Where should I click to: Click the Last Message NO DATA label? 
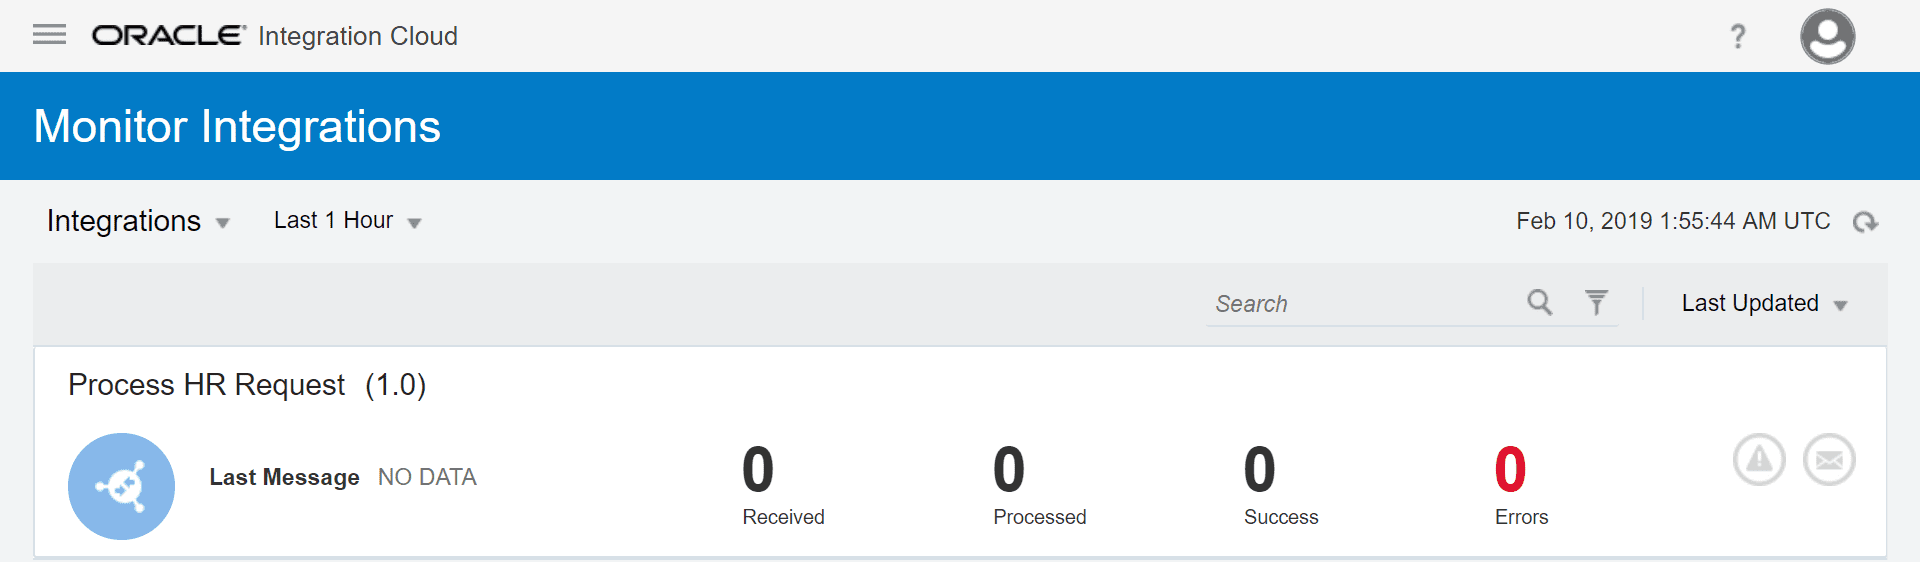(343, 477)
